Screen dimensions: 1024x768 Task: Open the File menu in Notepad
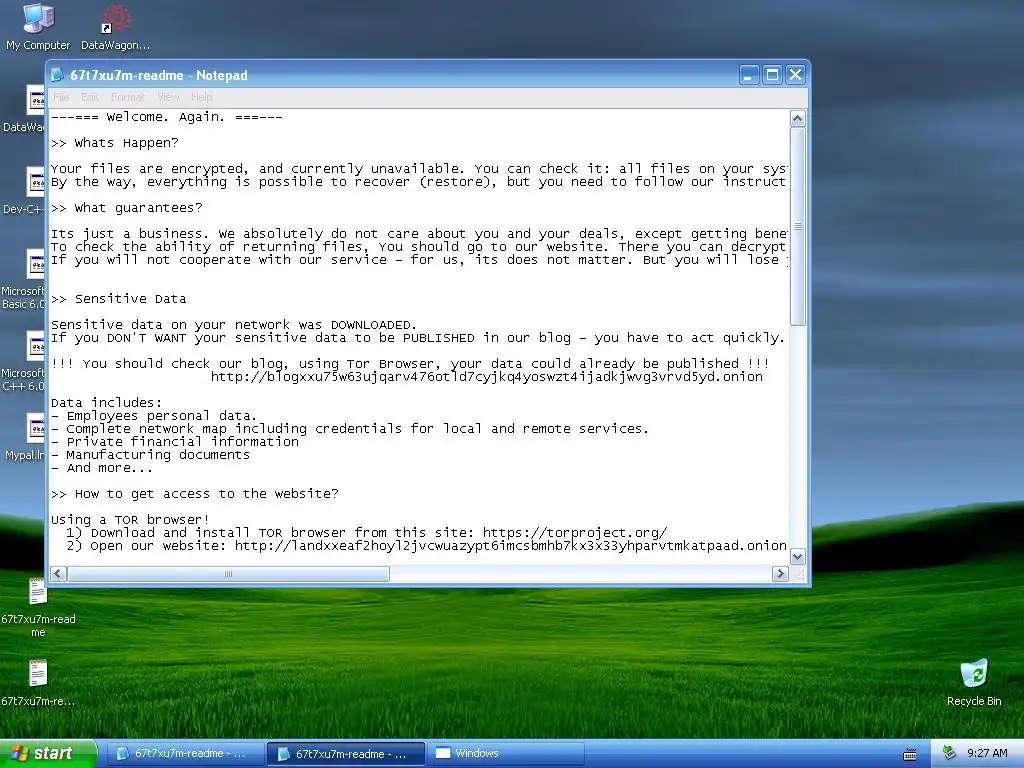[61, 97]
